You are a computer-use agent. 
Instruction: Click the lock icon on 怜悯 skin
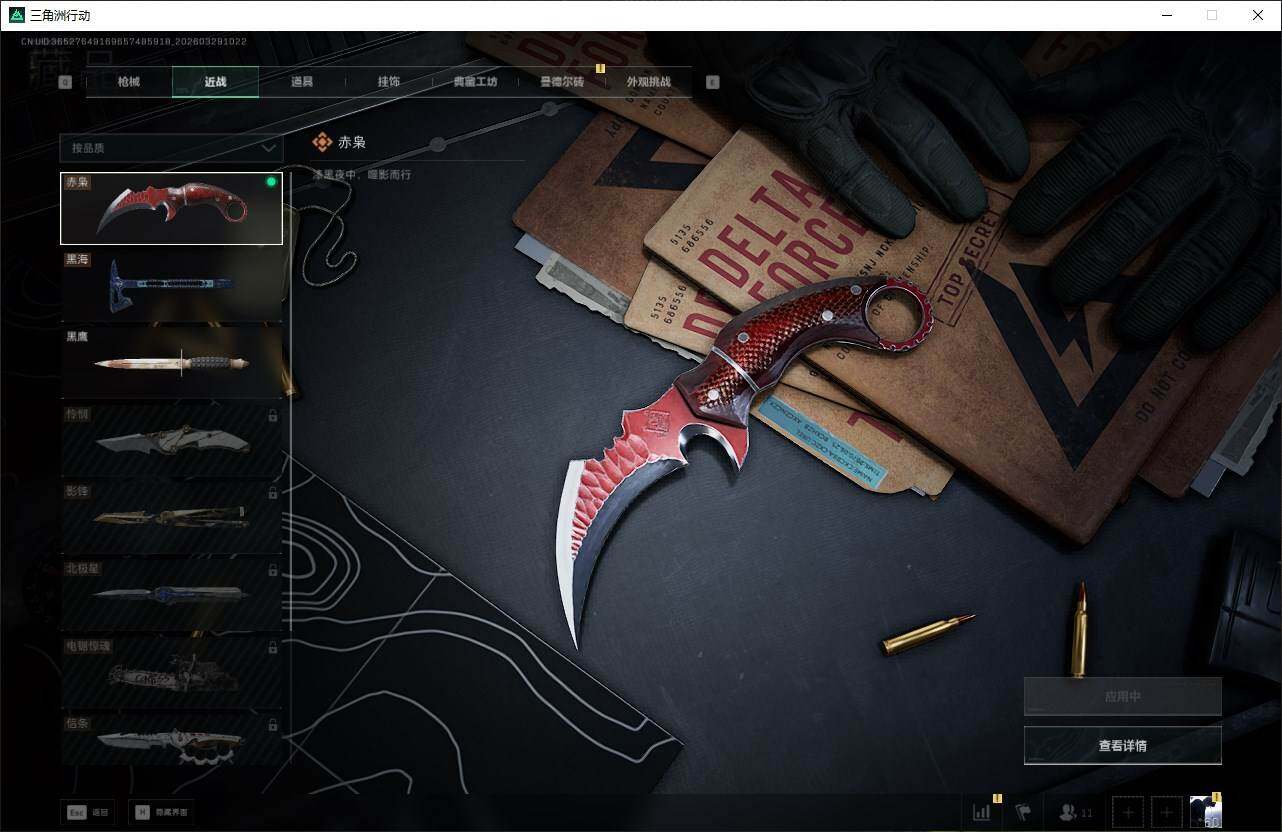(x=273, y=415)
